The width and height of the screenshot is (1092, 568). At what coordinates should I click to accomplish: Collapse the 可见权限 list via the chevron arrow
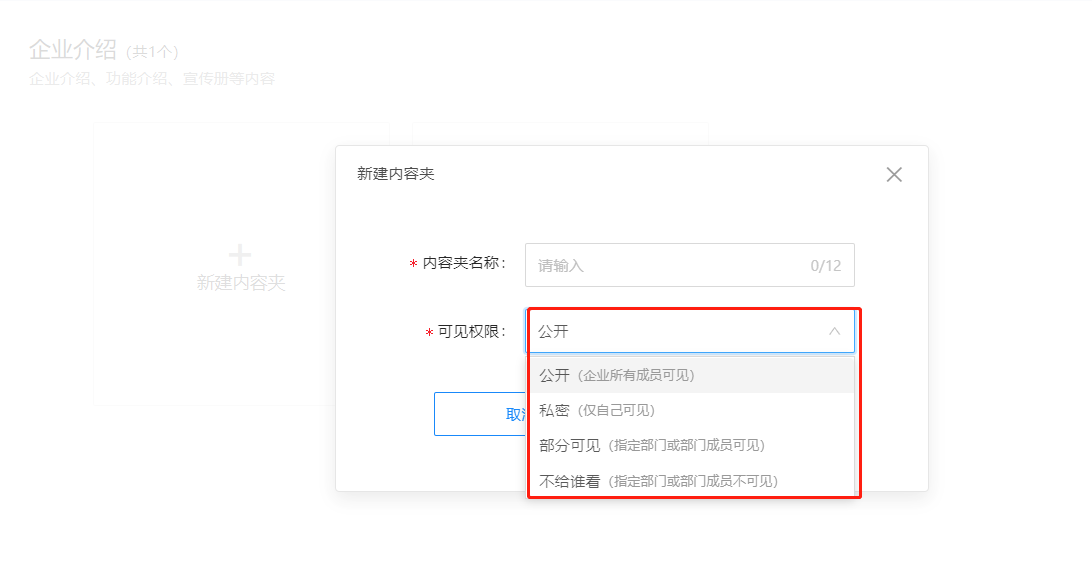pos(834,331)
